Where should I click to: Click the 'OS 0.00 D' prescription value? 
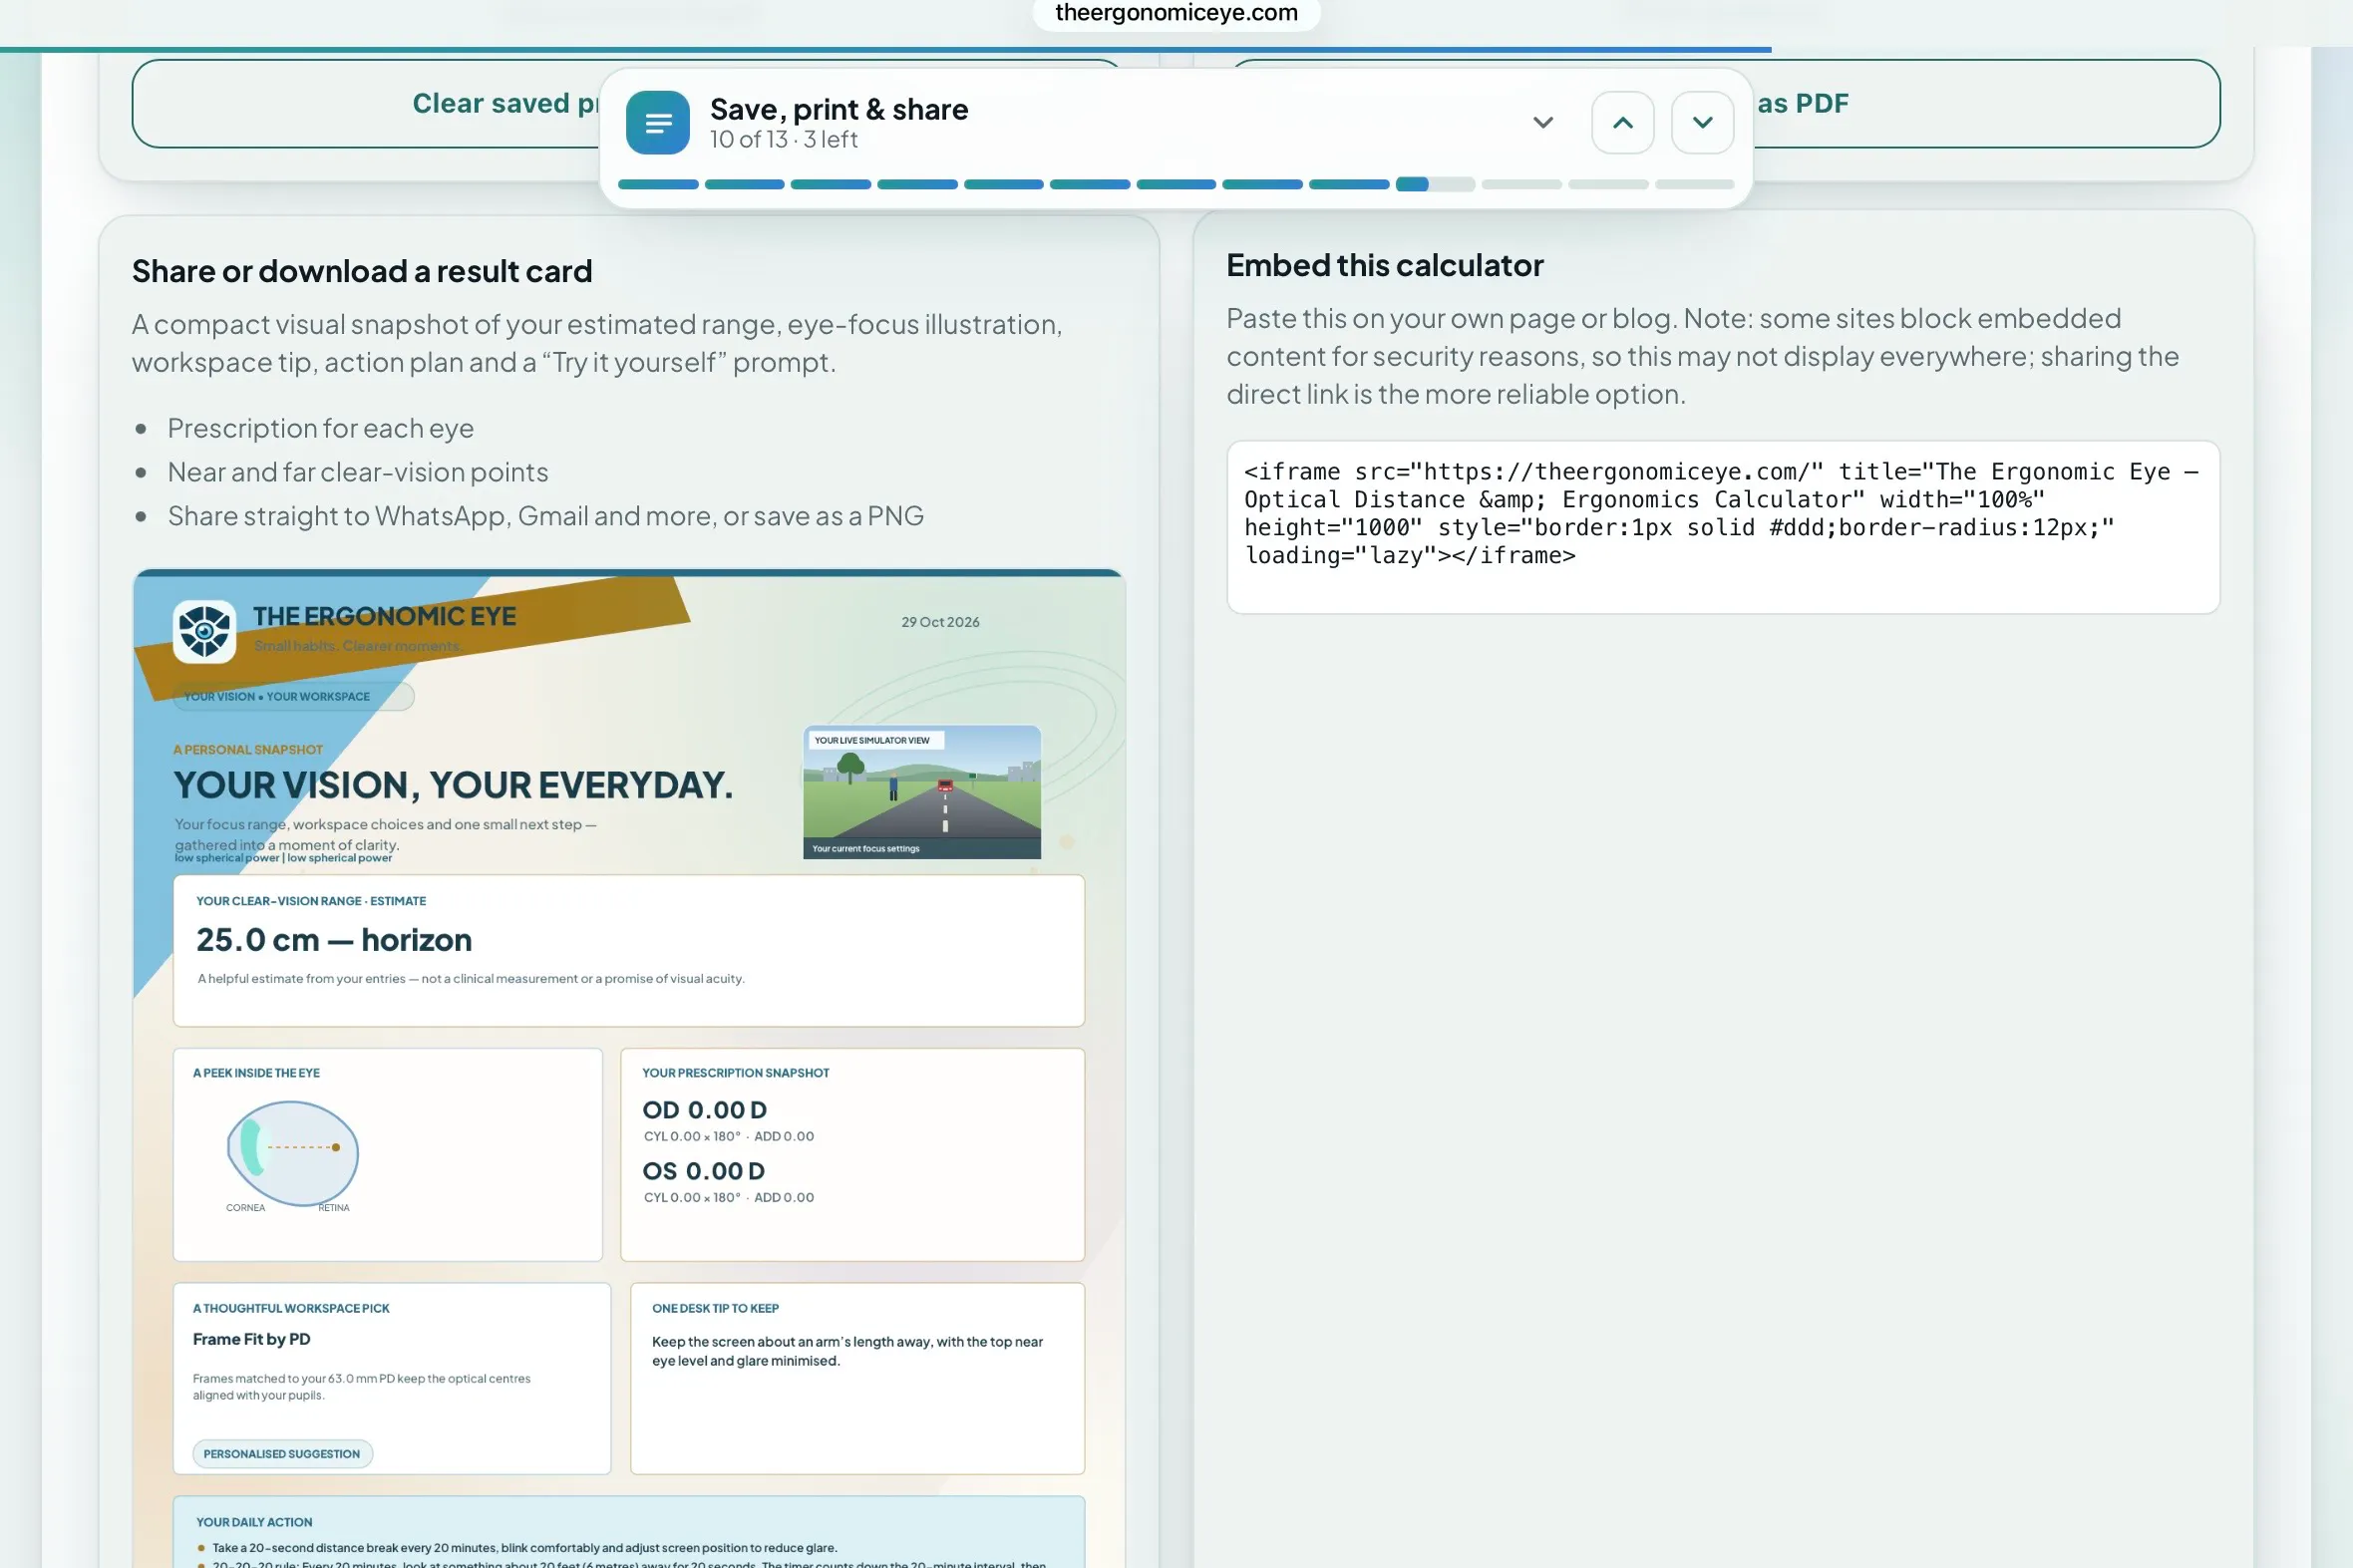pyautogui.click(x=703, y=1170)
